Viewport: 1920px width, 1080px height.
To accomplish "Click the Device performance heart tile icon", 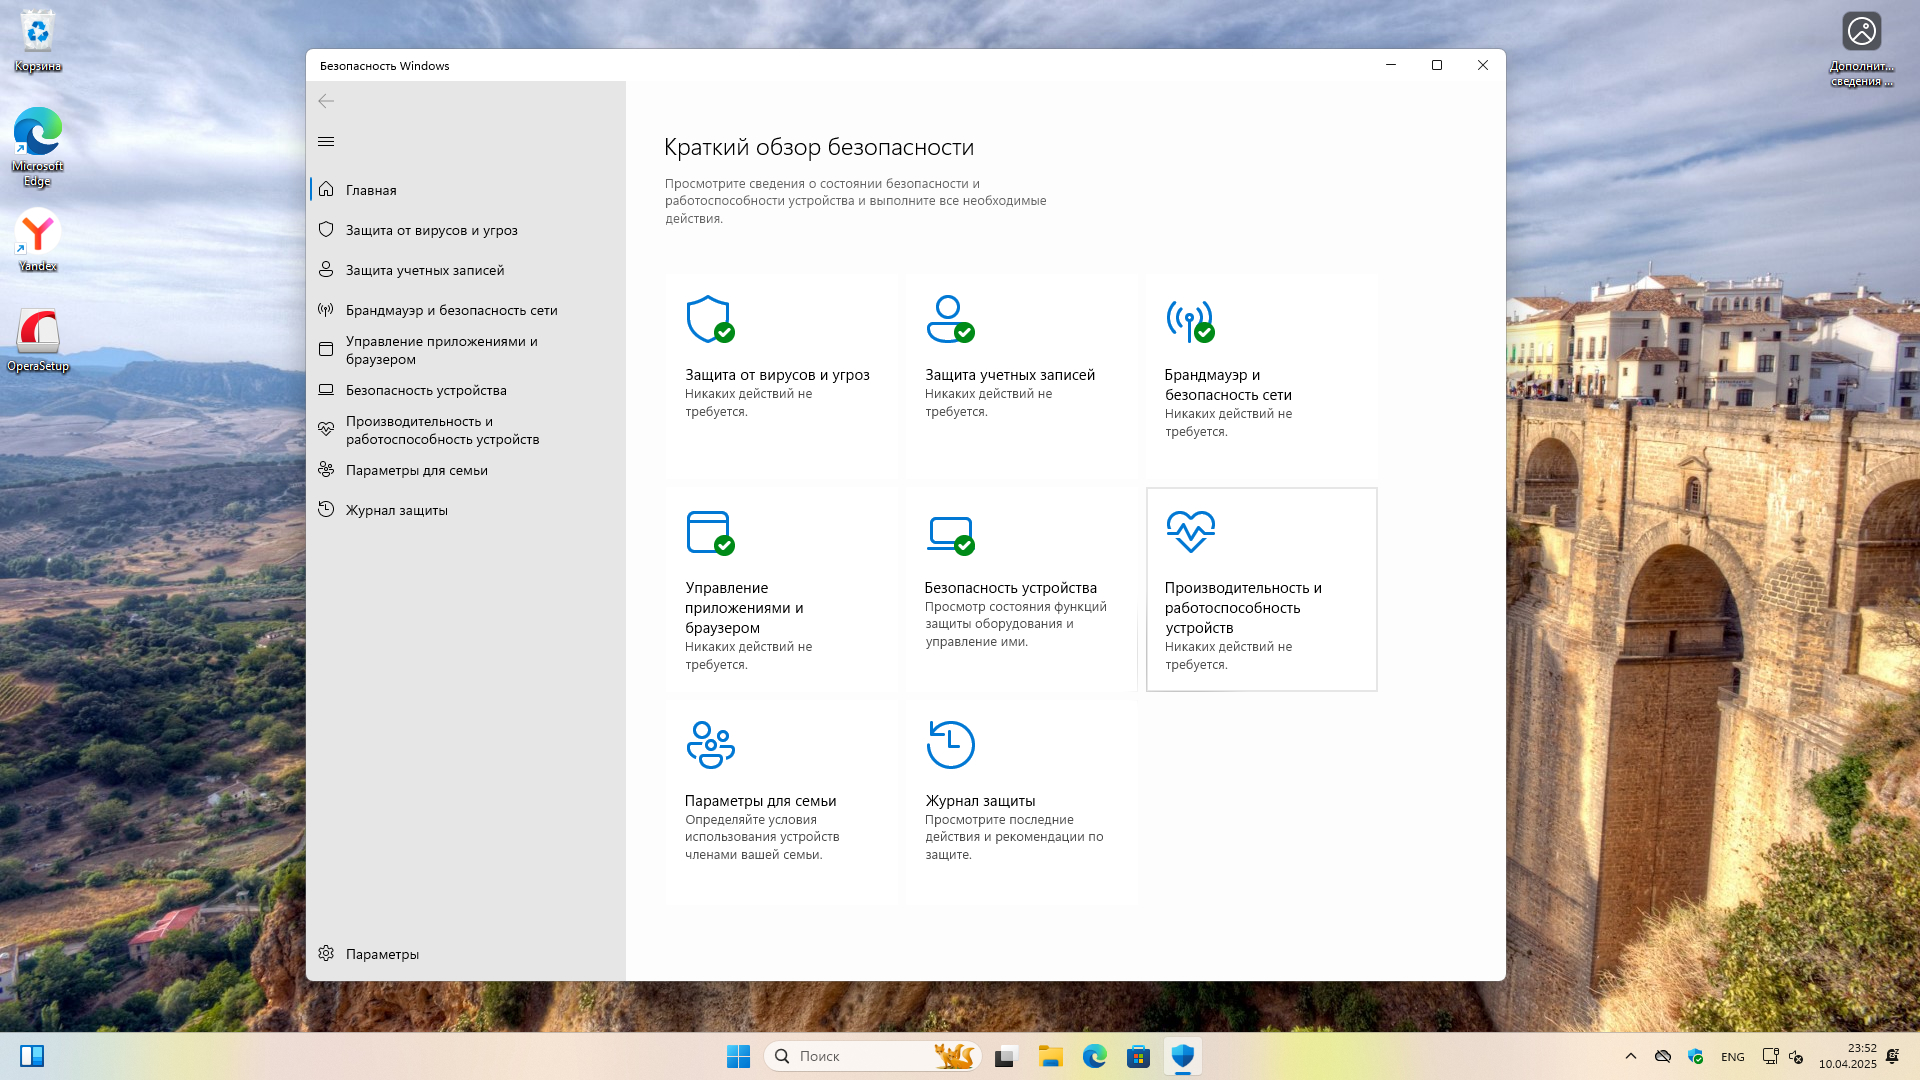I will tap(1190, 531).
